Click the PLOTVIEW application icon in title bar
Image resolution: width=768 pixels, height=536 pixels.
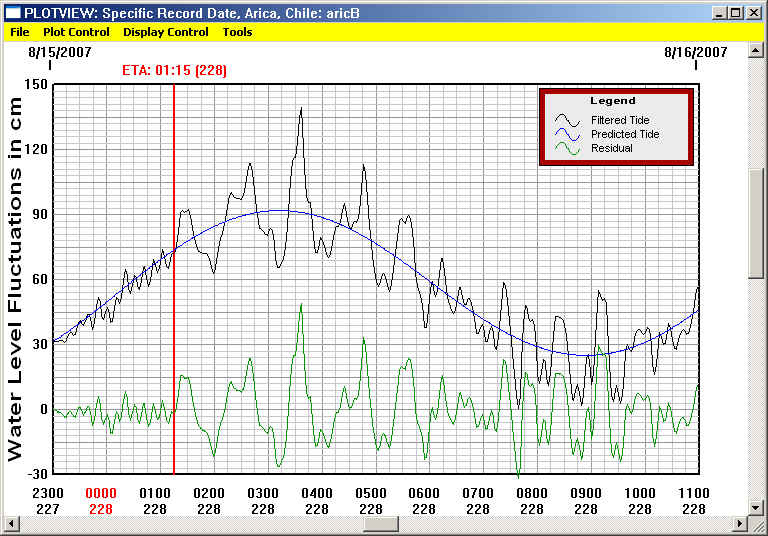click(12, 12)
